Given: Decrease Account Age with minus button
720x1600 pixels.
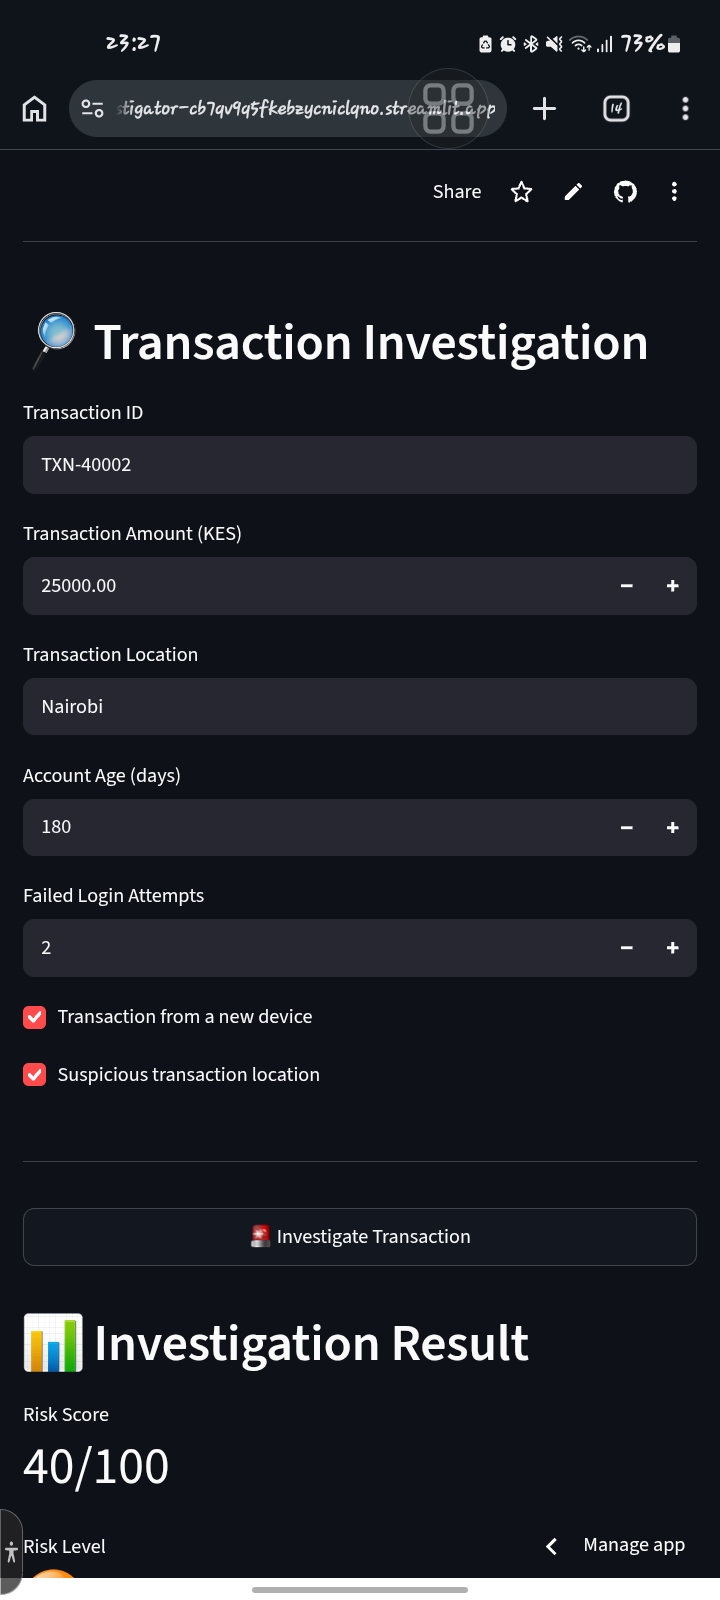Looking at the screenshot, I should [x=627, y=827].
